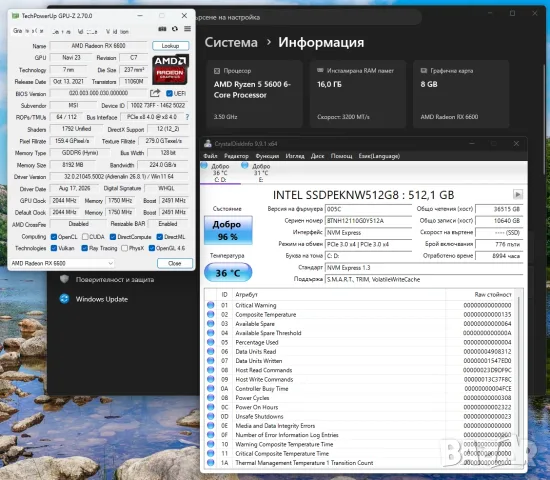Click the Windows Update icon in sidebar
The width and height of the screenshot is (550, 480).
pos(65,299)
